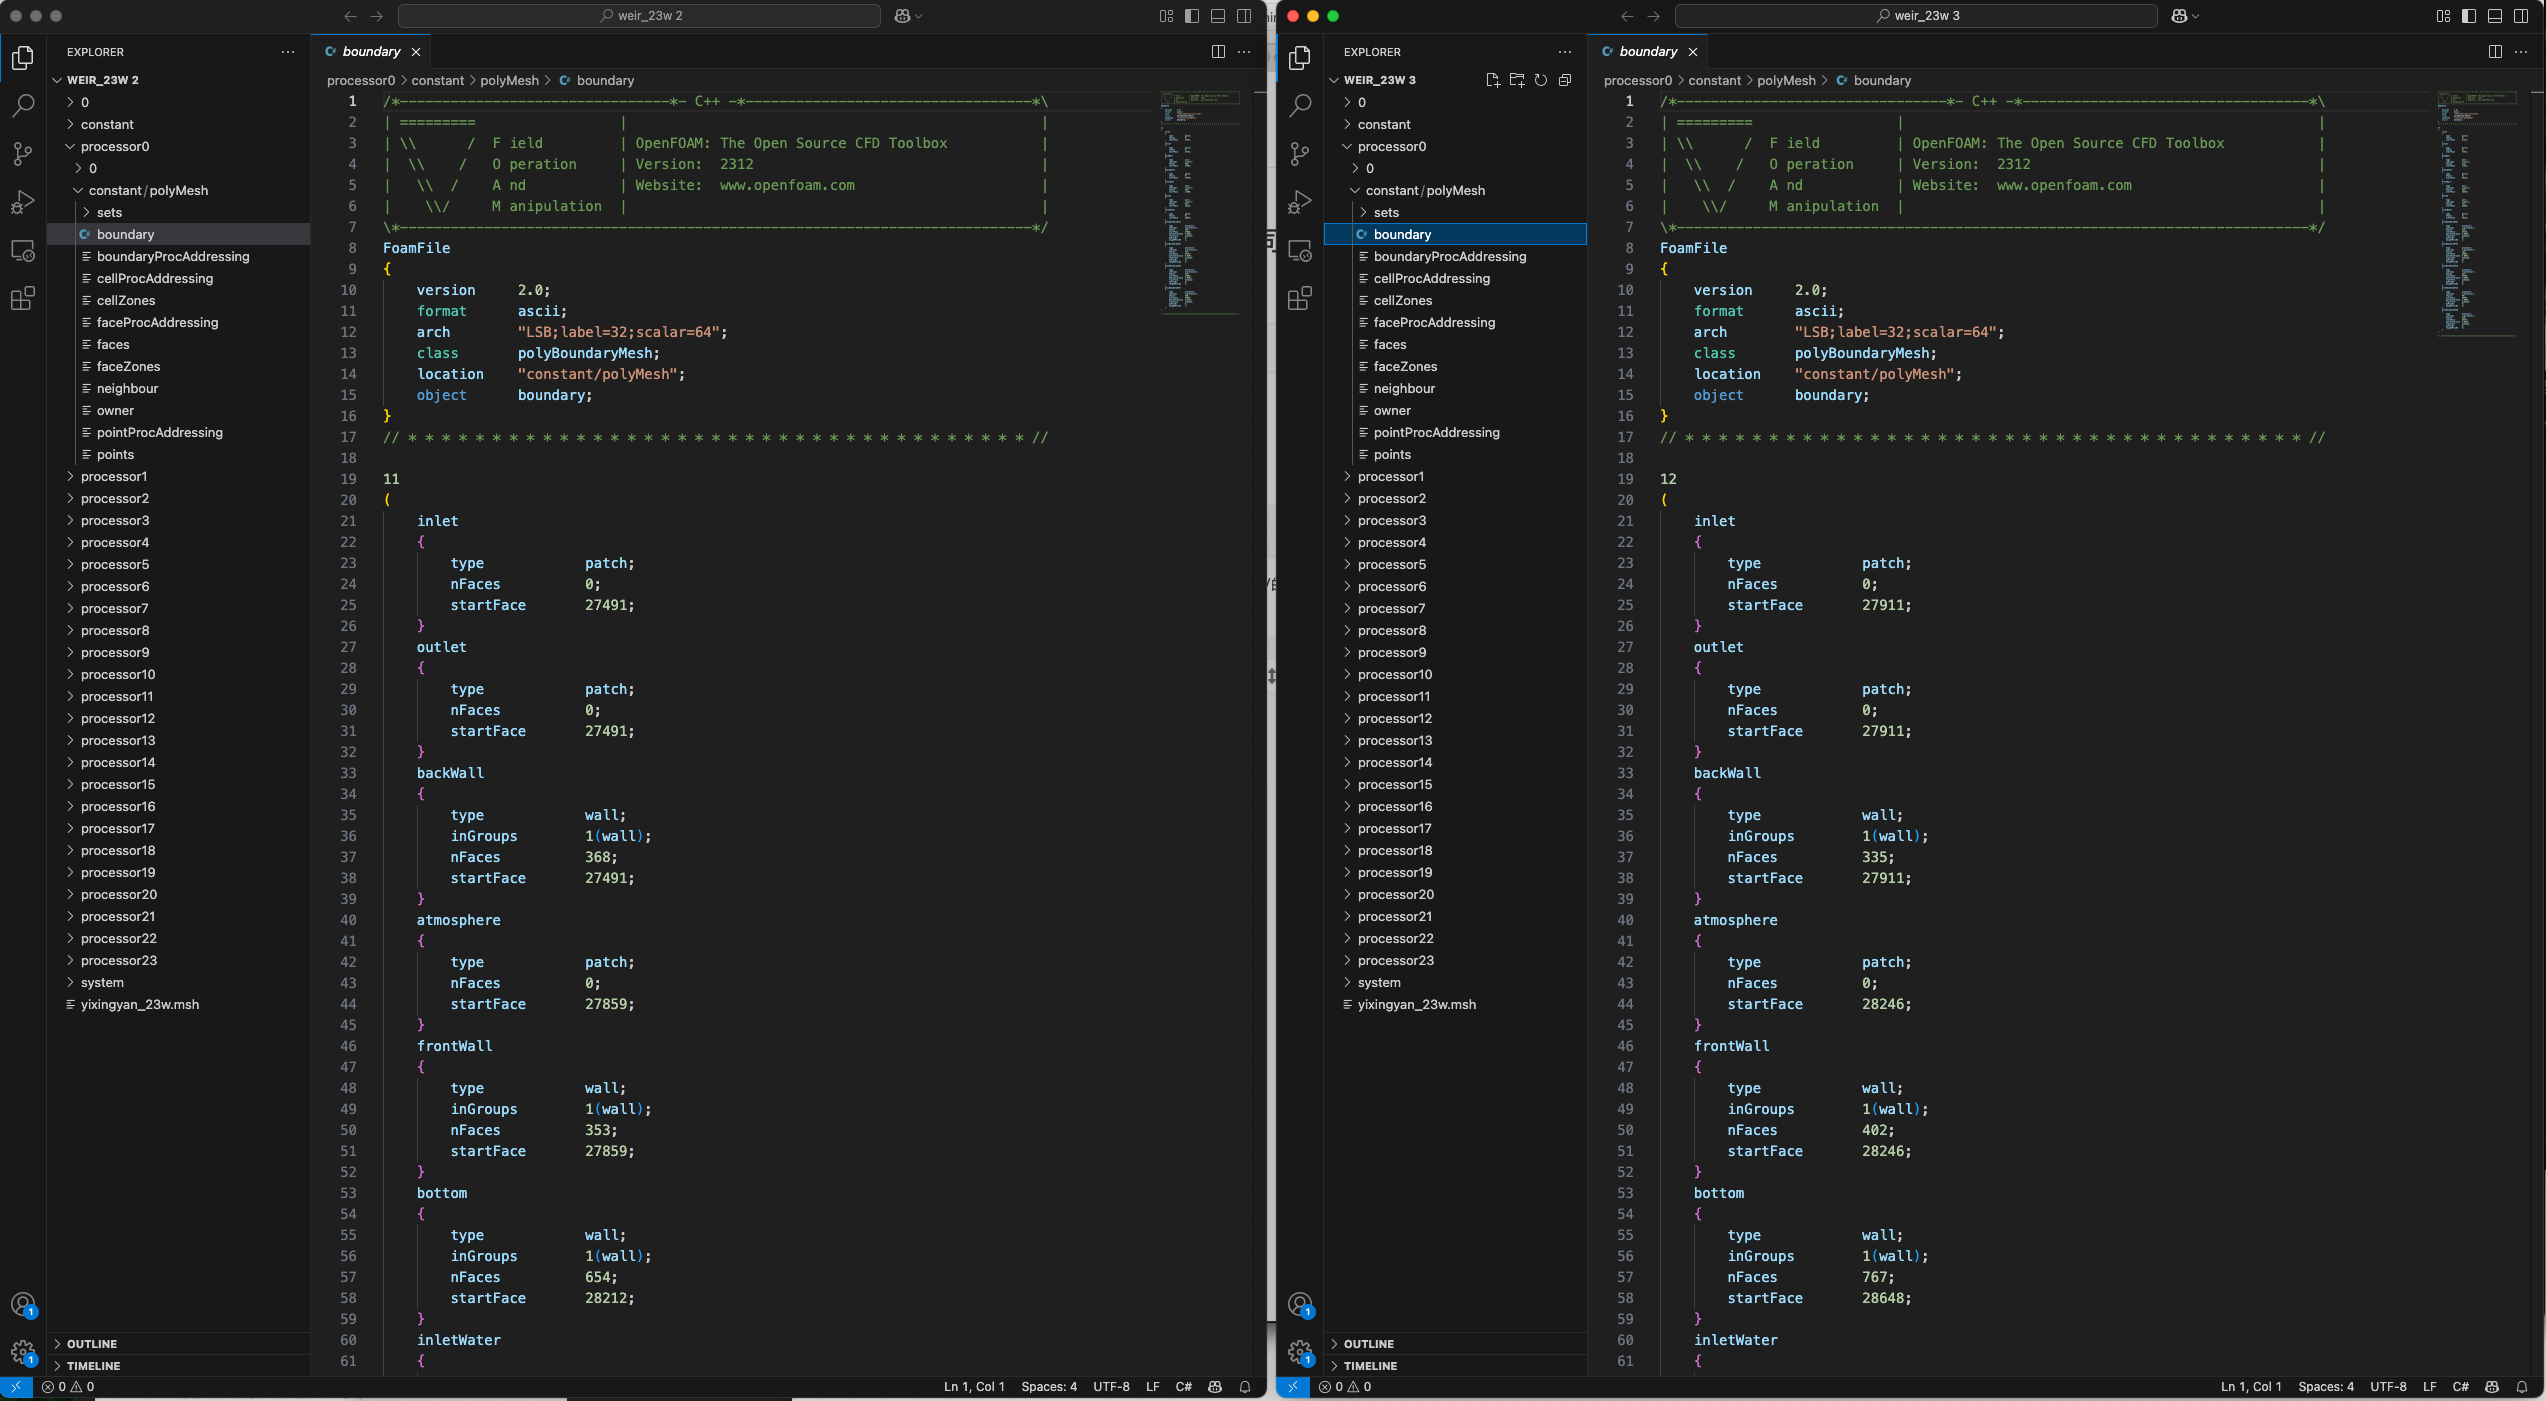Select boundary tab in left editor
The height and width of the screenshot is (1401, 2546).
pyautogui.click(x=371, y=52)
